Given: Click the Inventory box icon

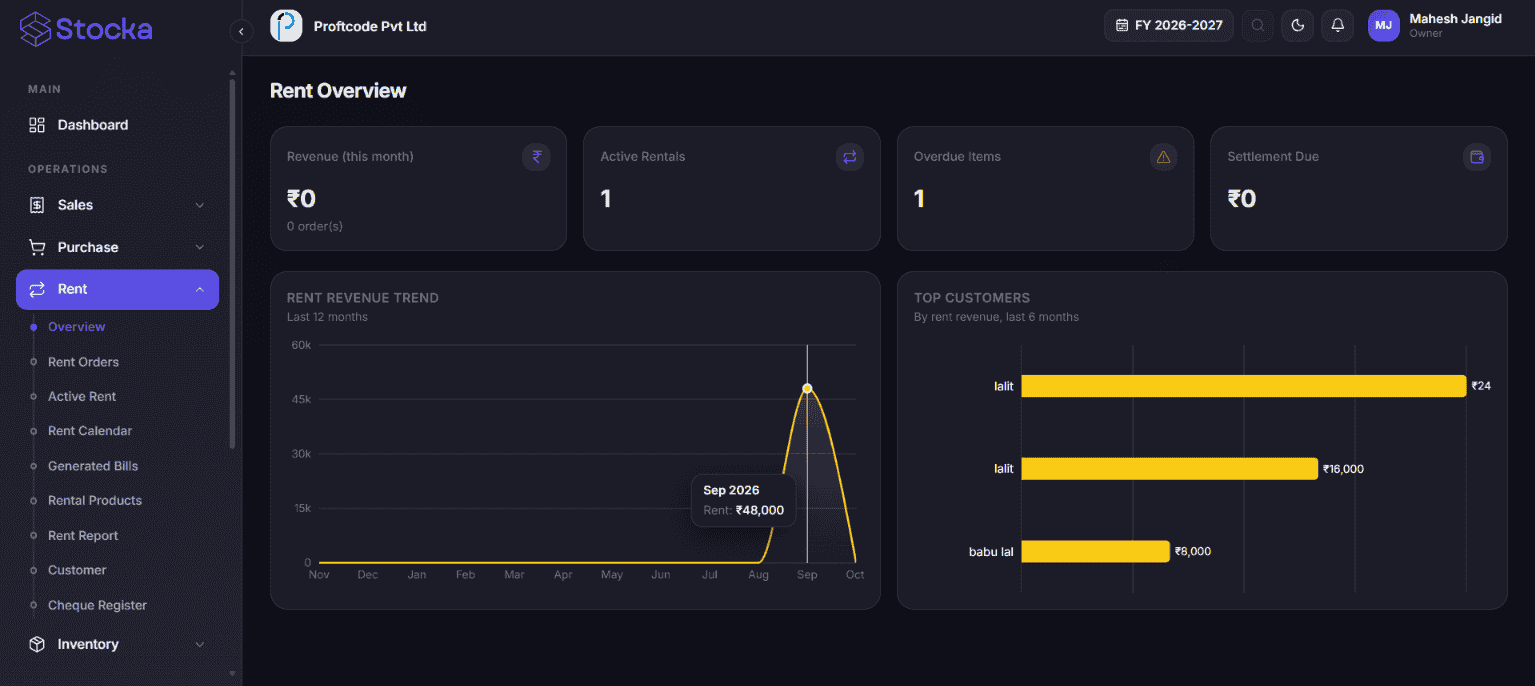Looking at the screenshot, I should pyautogui.click(x=37, y=644).
